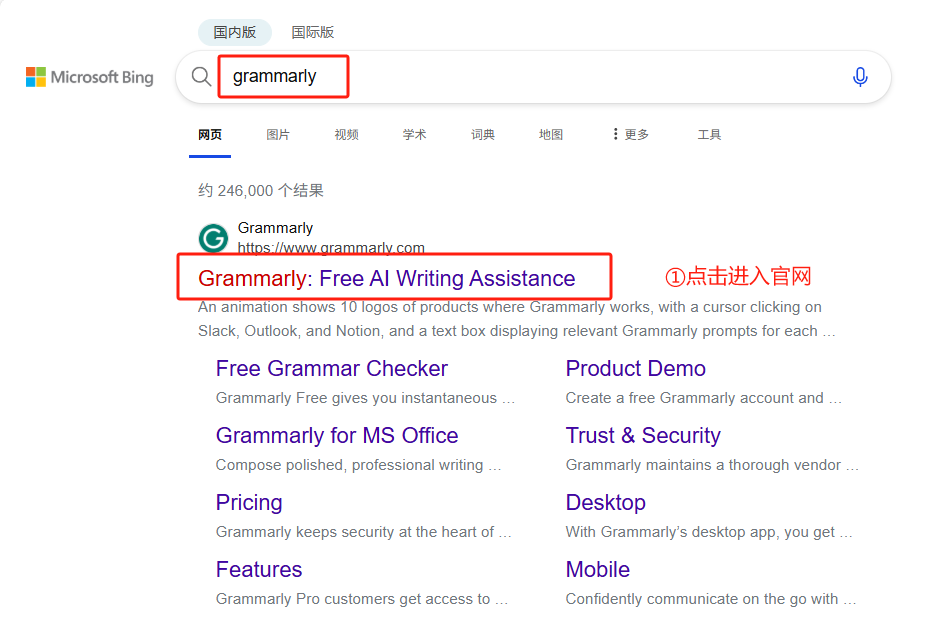Open the Features sitelink

click(x=259, y=569)
